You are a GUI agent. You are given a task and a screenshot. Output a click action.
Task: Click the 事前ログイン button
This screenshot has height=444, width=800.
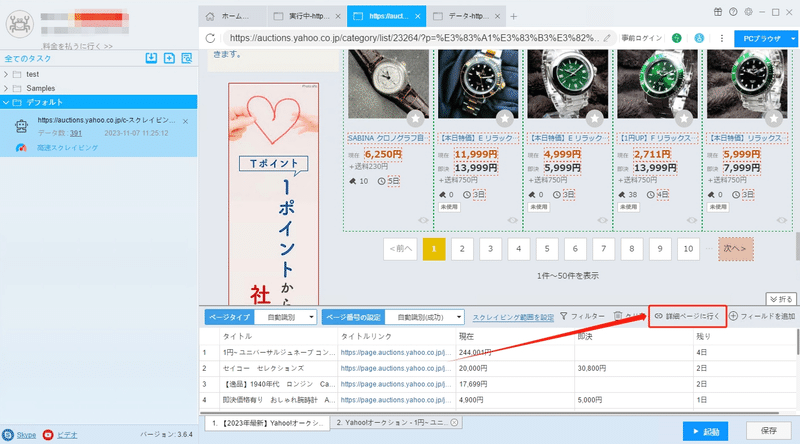point(641,38)
